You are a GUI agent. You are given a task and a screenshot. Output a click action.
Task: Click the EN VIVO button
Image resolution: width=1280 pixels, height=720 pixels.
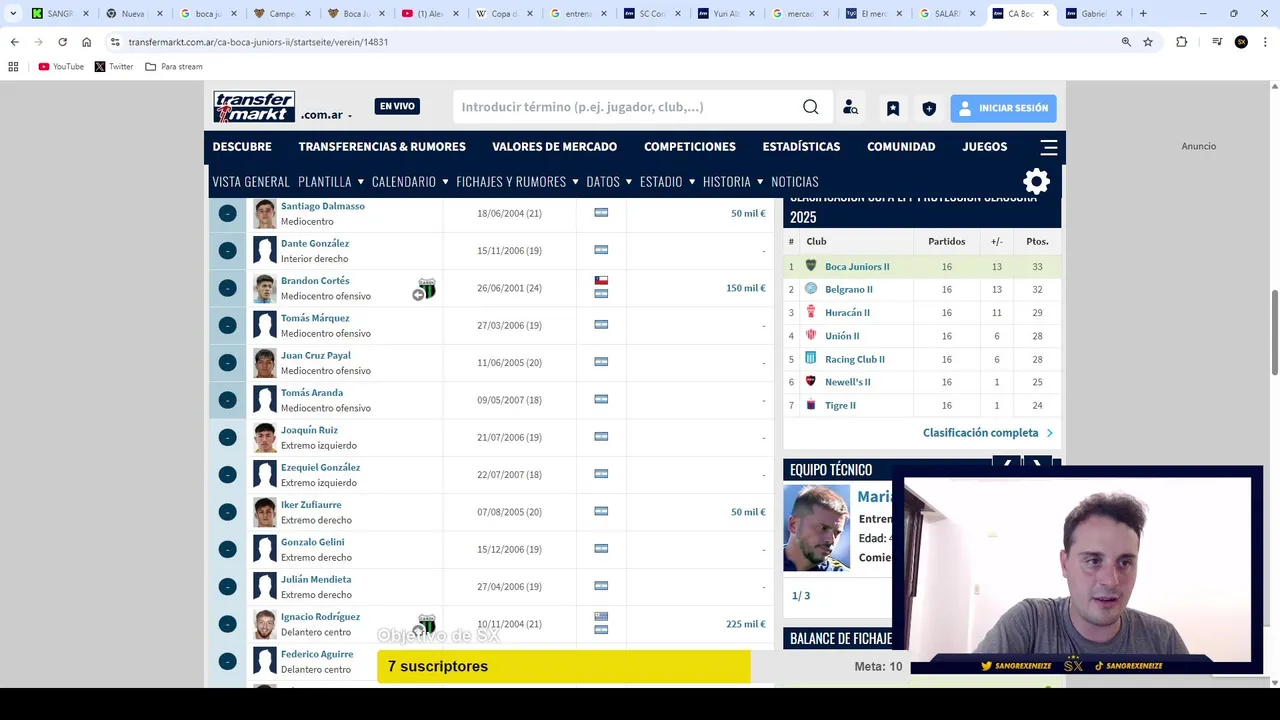click(397, 106)
